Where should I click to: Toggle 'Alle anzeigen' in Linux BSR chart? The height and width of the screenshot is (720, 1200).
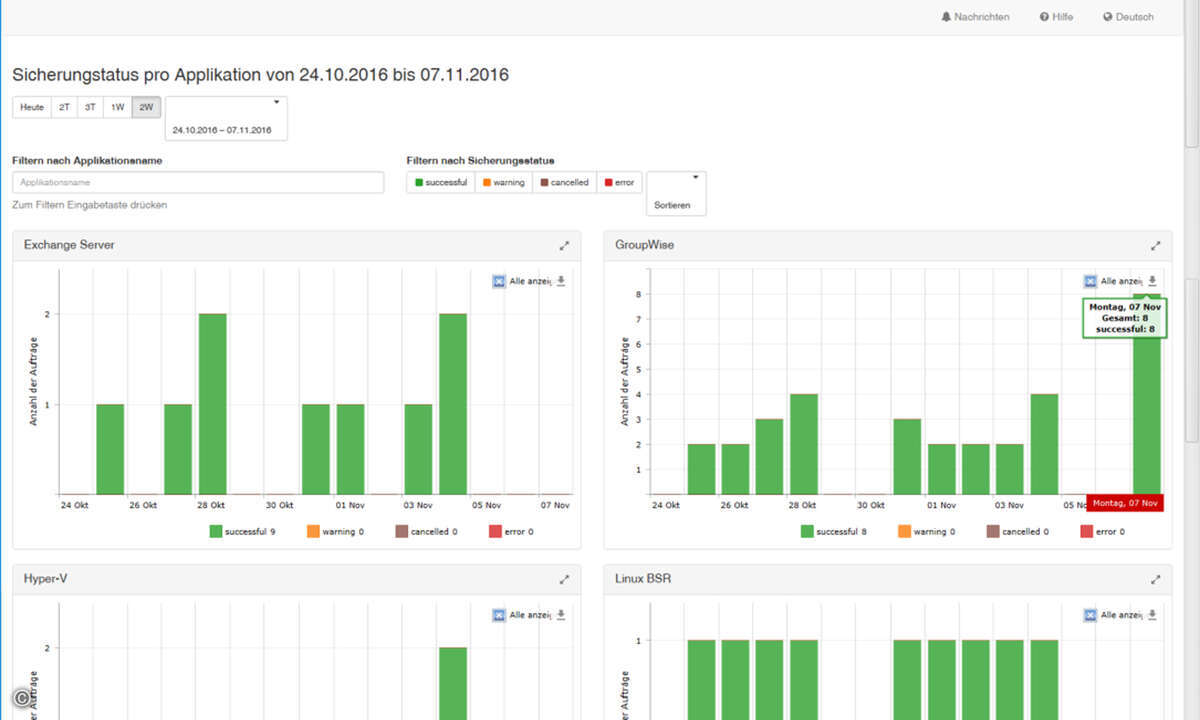(1114, 615)
